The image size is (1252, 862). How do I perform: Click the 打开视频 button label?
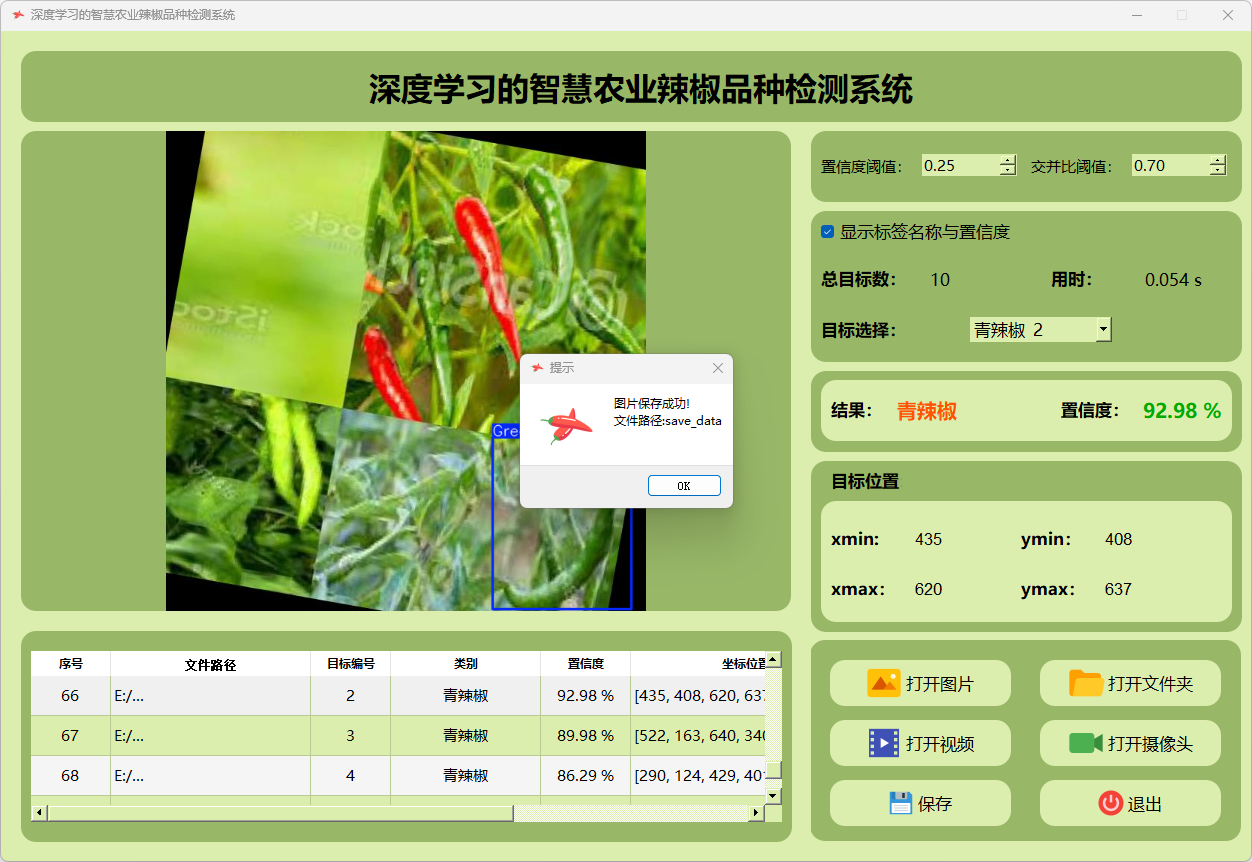(940, 744)
